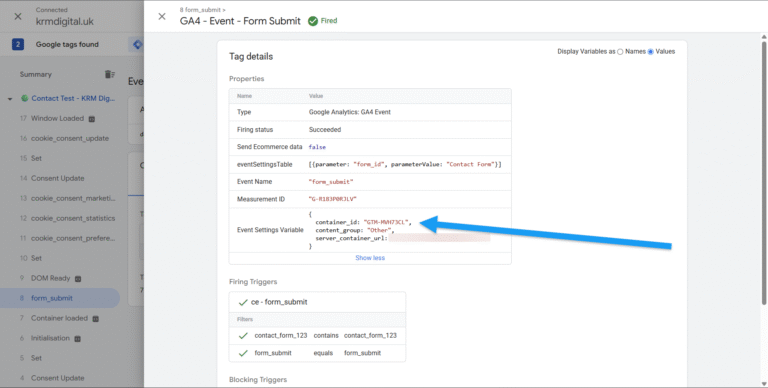Collapse the Contact Test page tree arrow
Viewport: 768px width, 388px height.
click(x=10, y=98)
